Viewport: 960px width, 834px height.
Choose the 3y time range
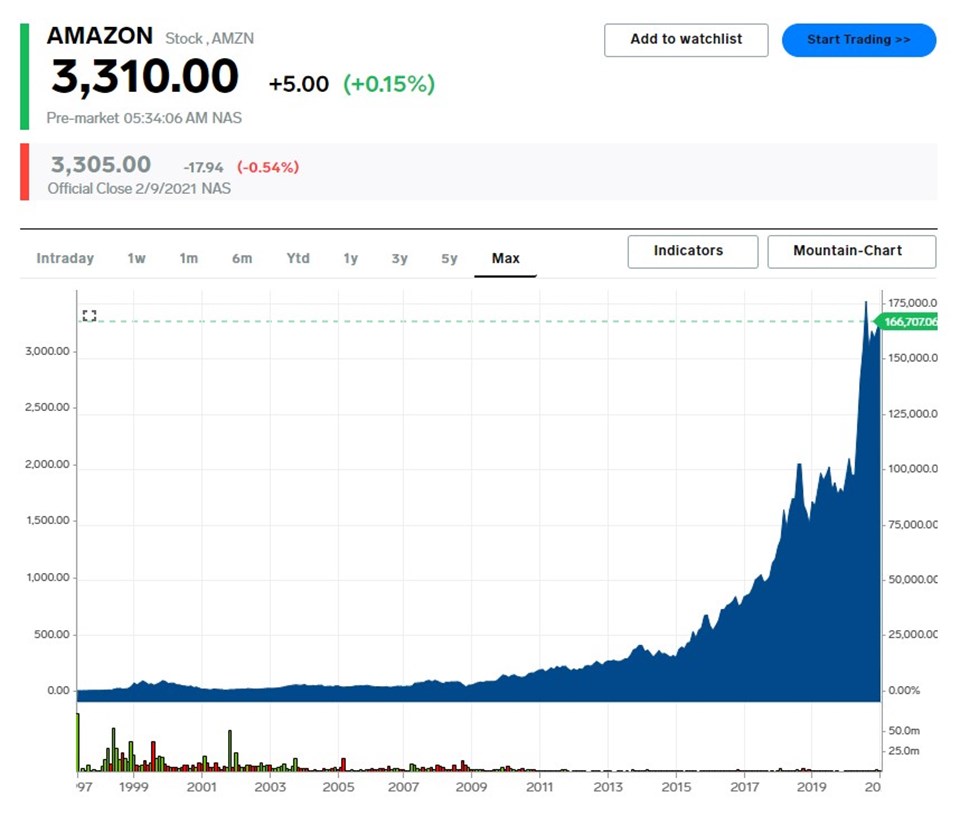[399, 258]
